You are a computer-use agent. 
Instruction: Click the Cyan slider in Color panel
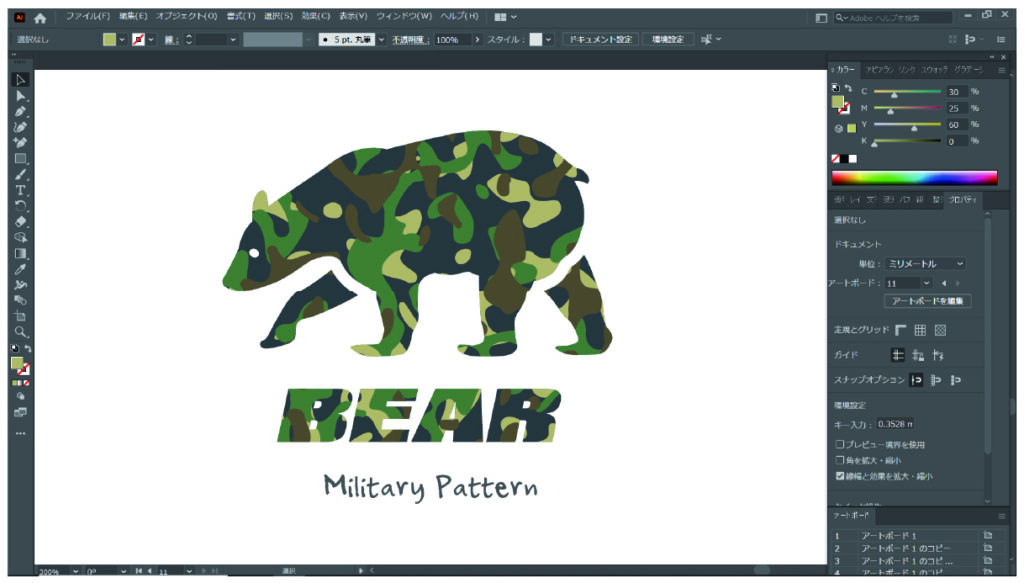pyautogui.click(x=907, y=92)
